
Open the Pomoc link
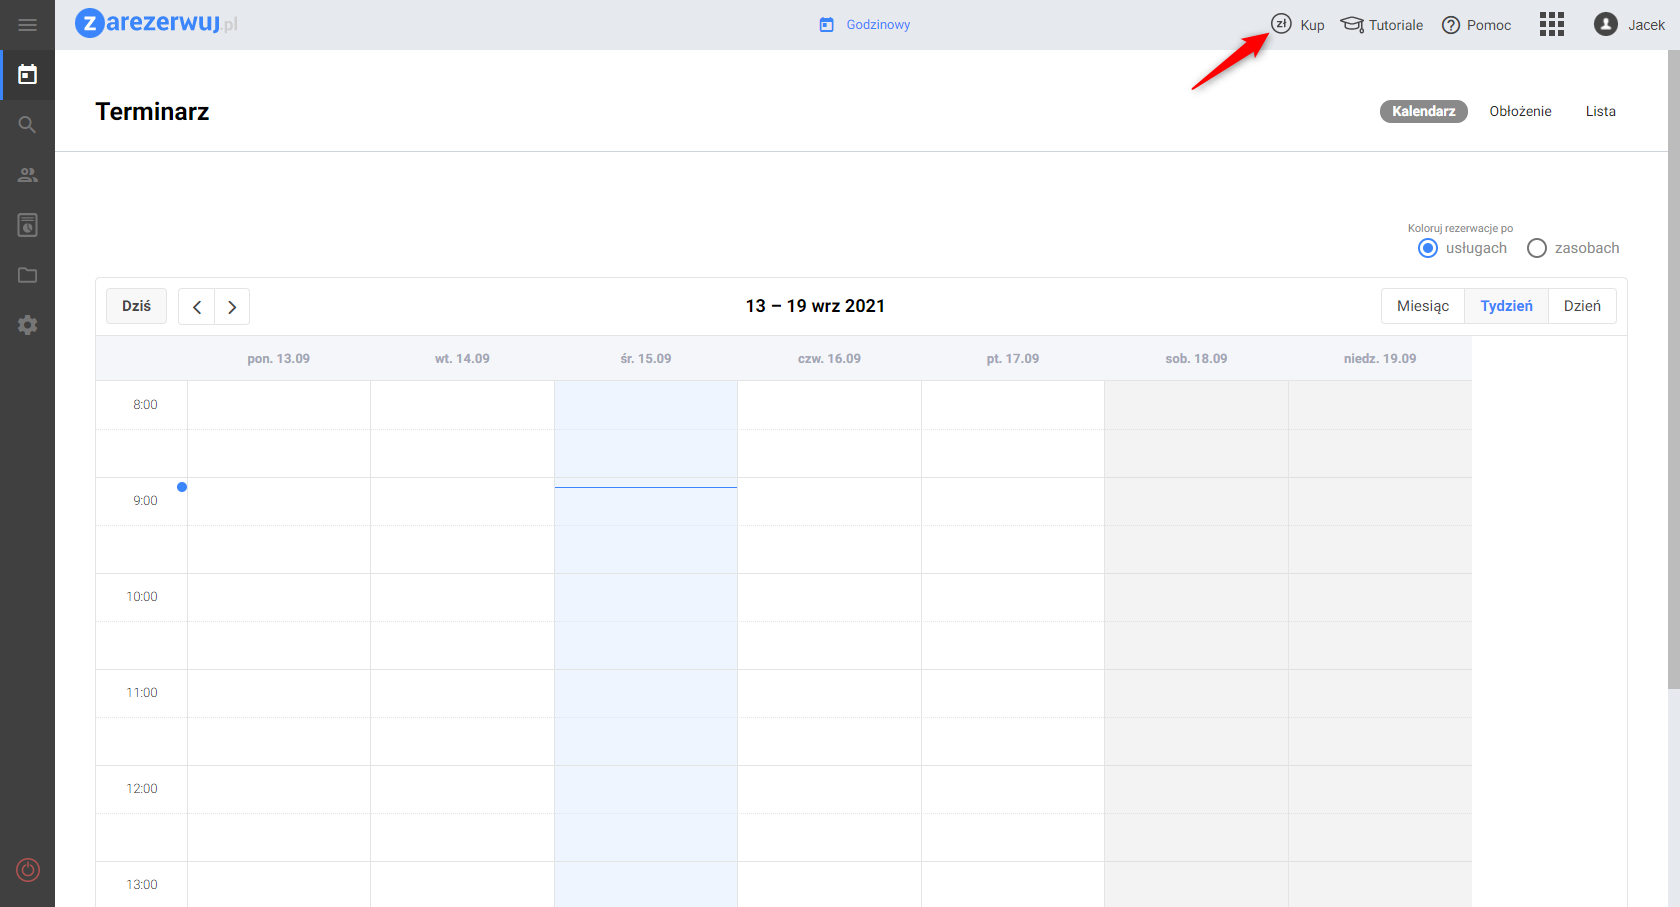click(1489, 25)
